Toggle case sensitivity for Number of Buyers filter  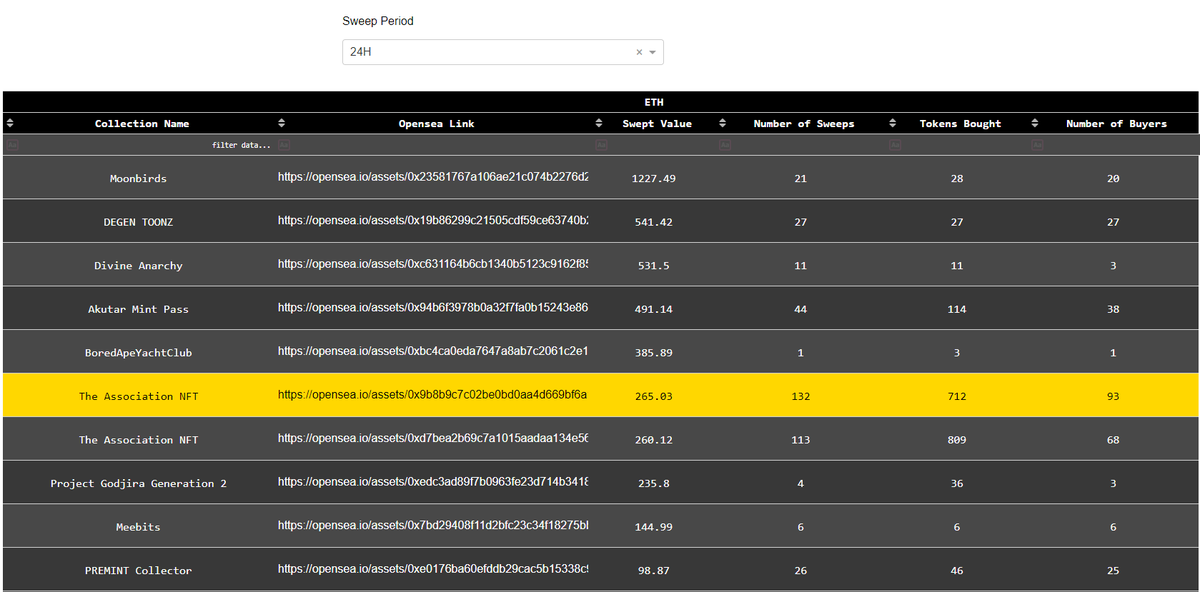1037,145
